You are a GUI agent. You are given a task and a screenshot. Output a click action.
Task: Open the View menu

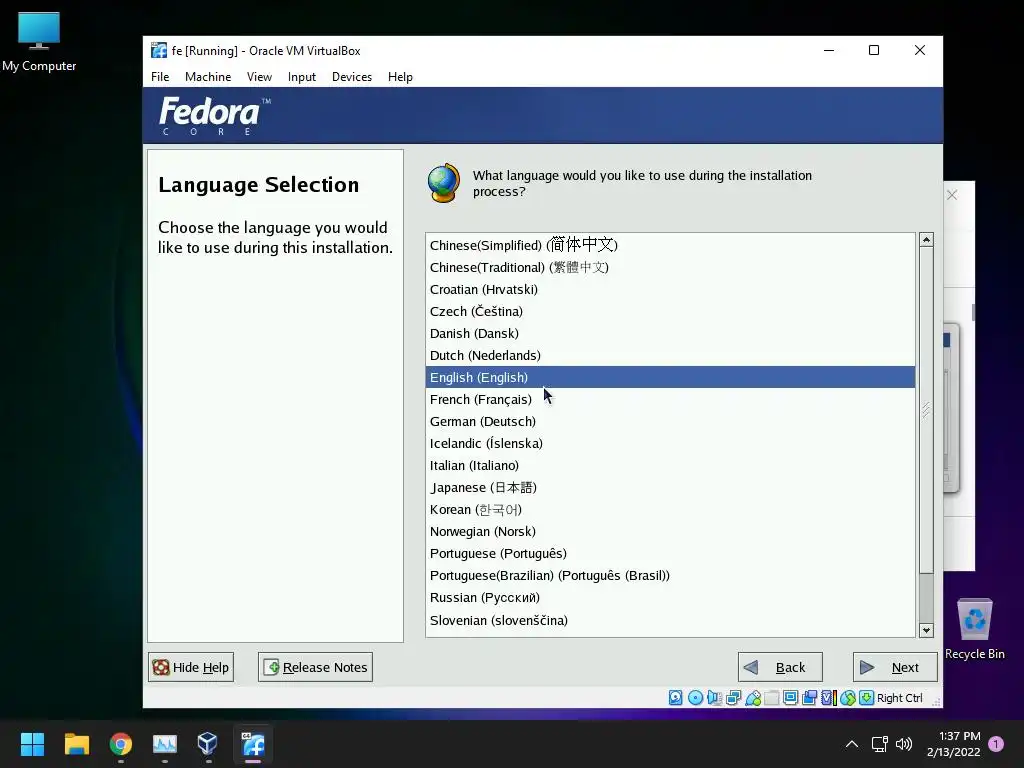(259, 77)
